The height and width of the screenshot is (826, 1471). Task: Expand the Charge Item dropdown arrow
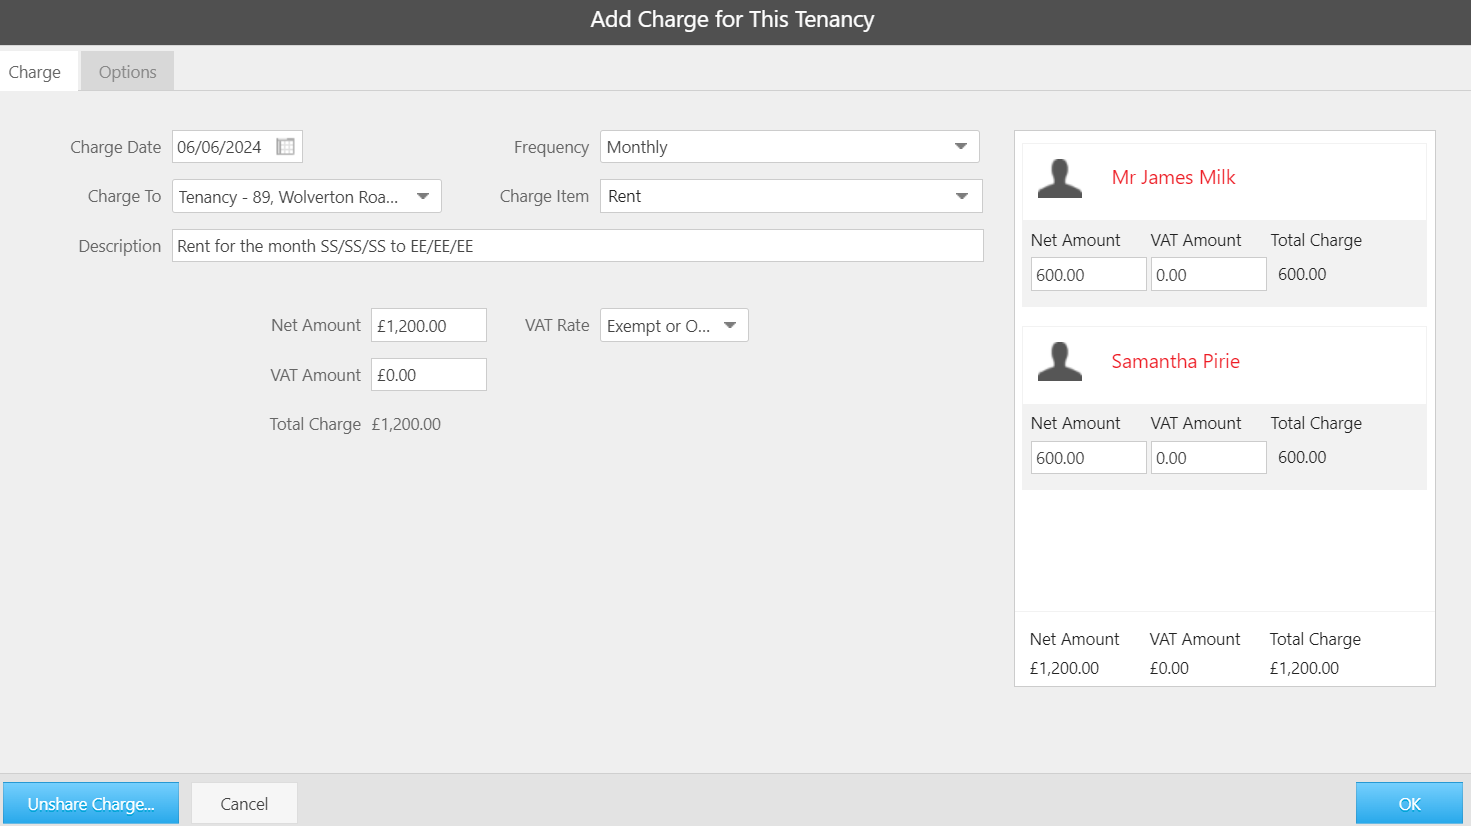(x=962, y=196)
